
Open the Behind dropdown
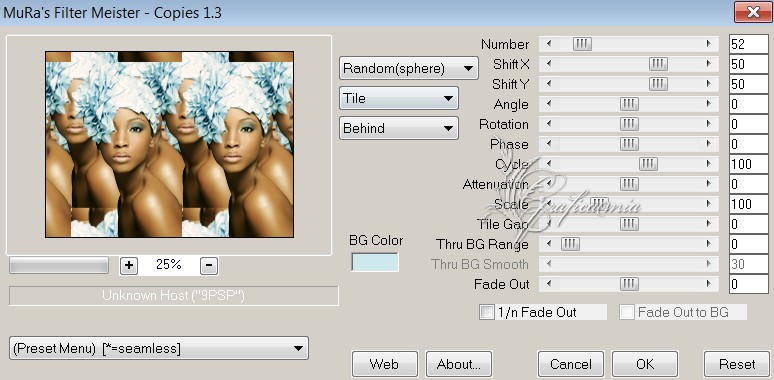coord(398,128)
